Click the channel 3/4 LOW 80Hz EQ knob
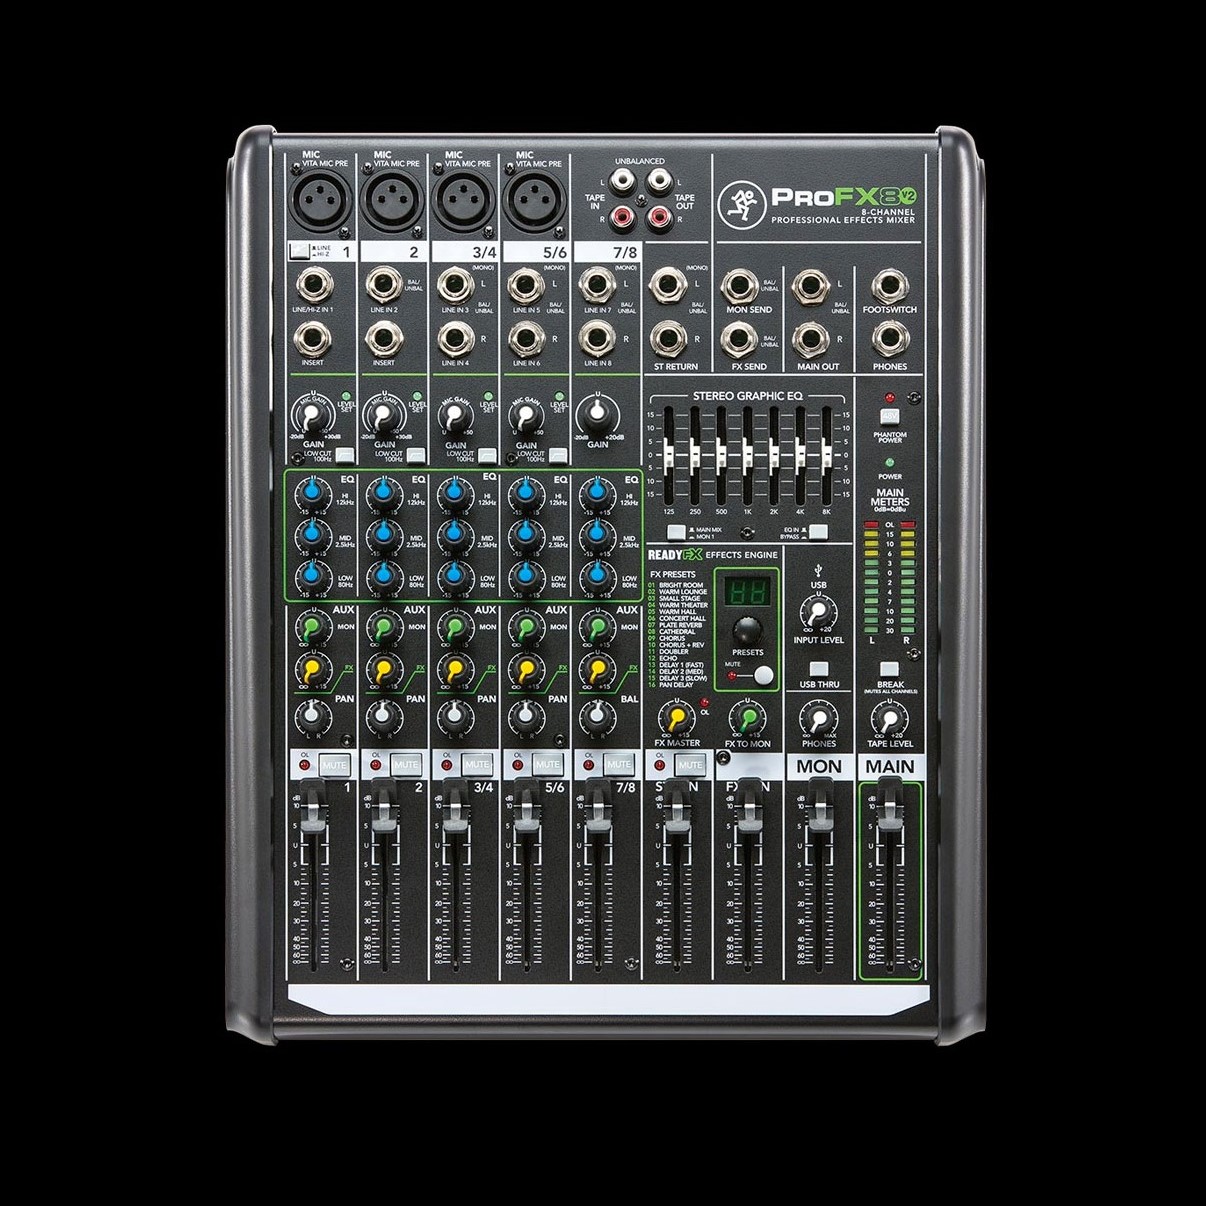1206x1206 pixels. (455, 576)
